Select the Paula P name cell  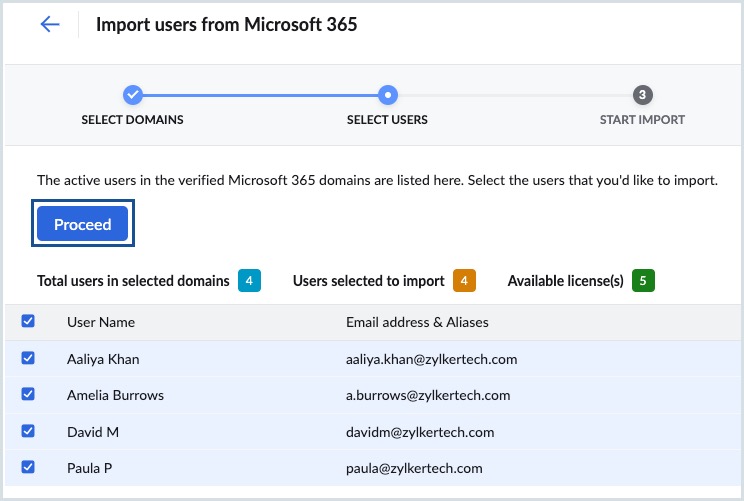(90, 468)
